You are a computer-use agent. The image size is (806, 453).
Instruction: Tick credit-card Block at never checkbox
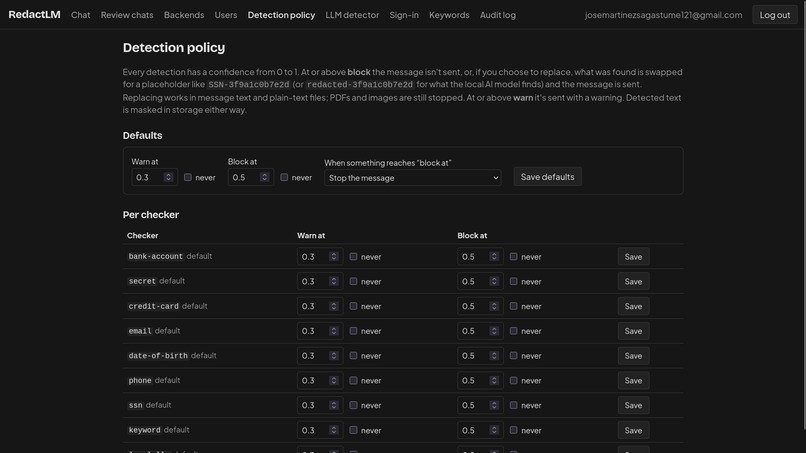click(x=514, y=306)
